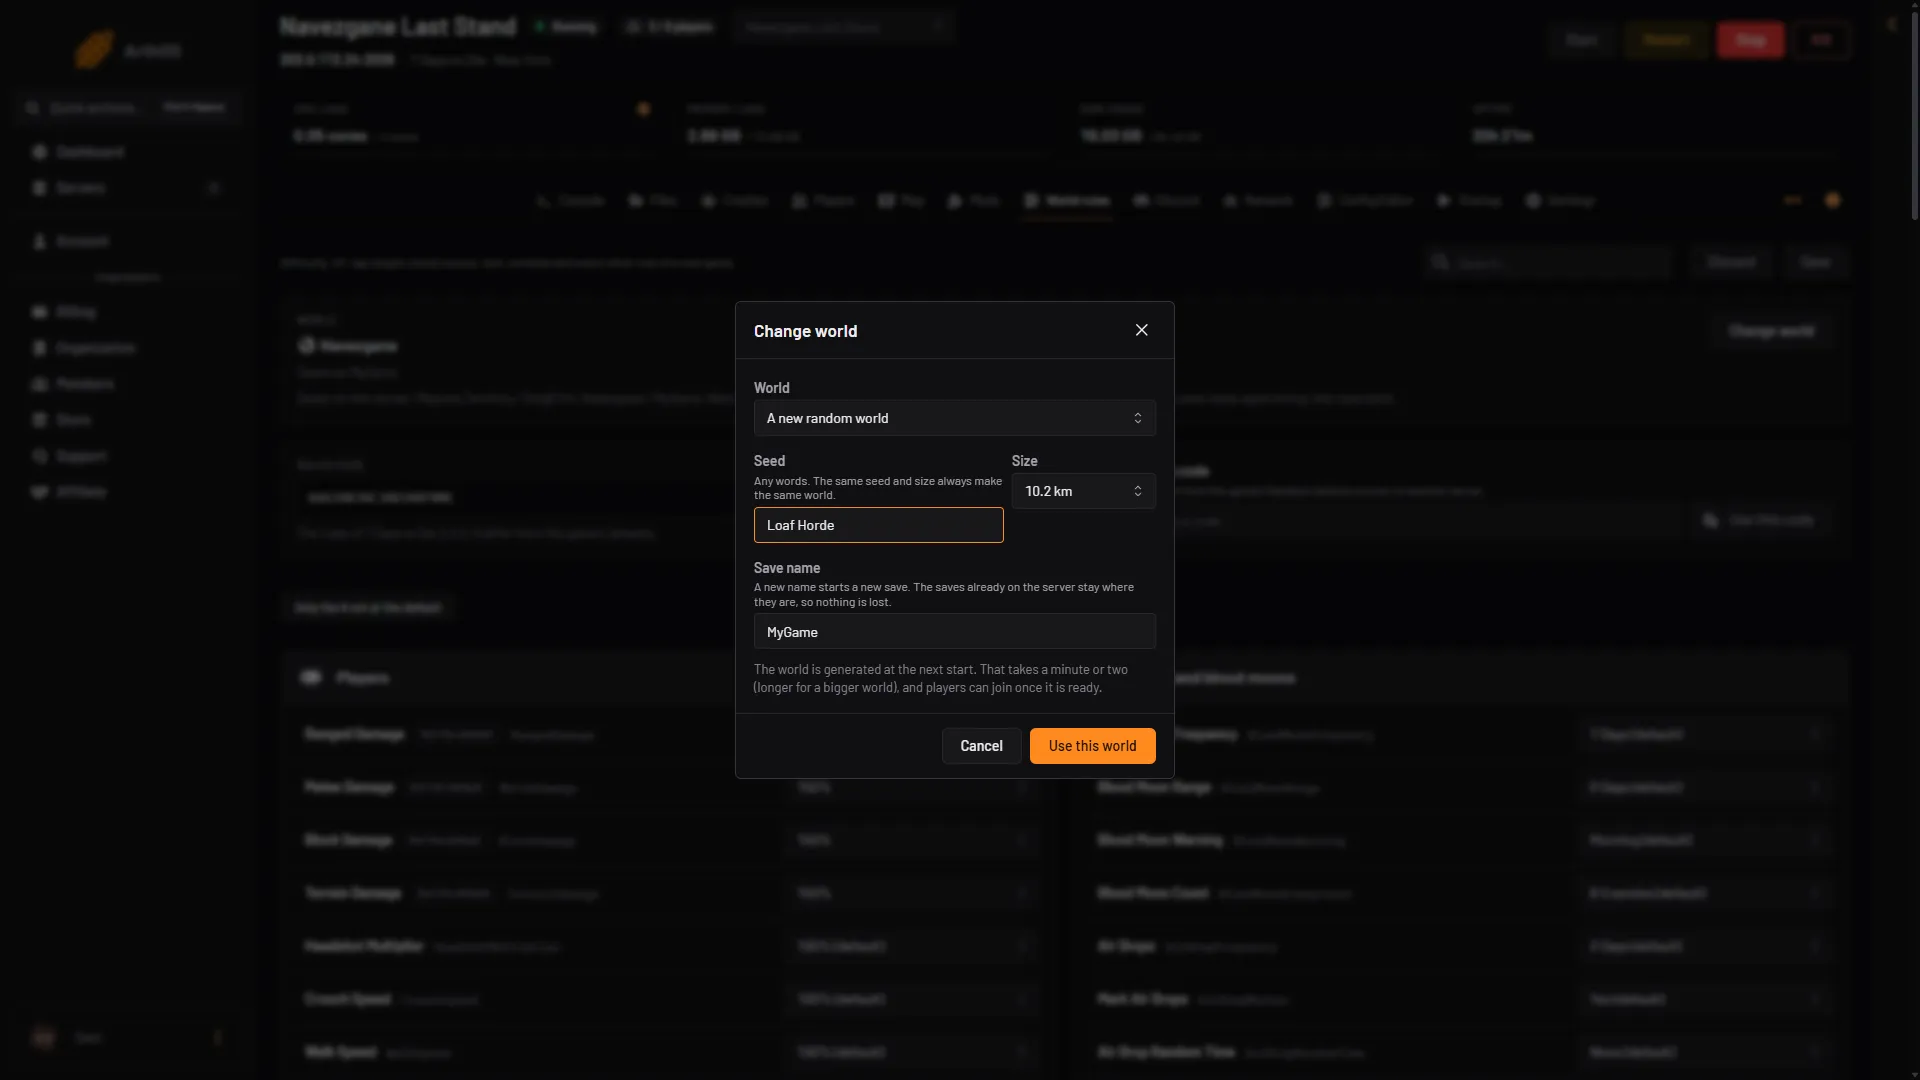Cancel the world change
Screen dimensions: 1920x1080
click(981, 746)
